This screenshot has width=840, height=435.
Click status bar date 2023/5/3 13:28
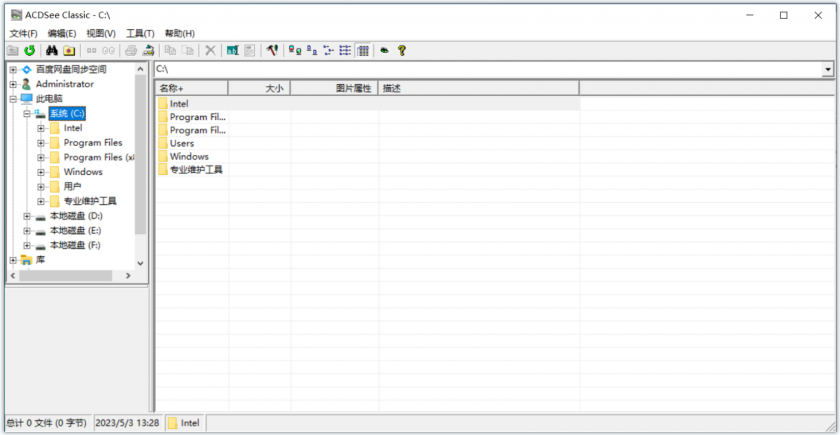[x=129, y=423]
